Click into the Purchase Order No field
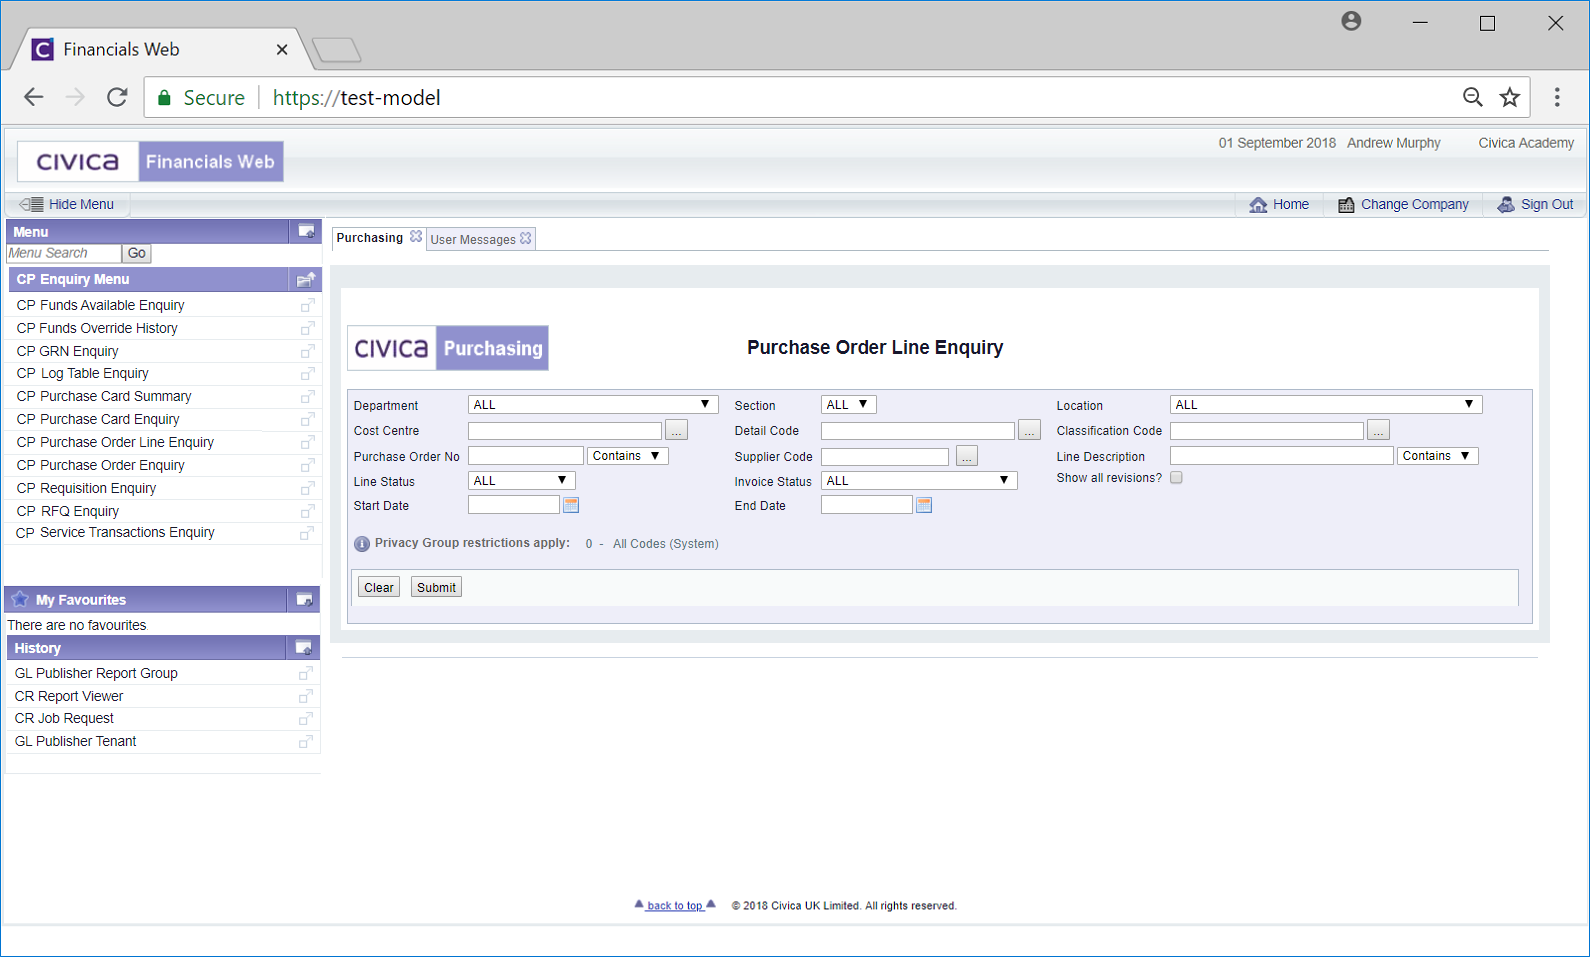This screenshot has width=1590, height=957. [526, 455]
